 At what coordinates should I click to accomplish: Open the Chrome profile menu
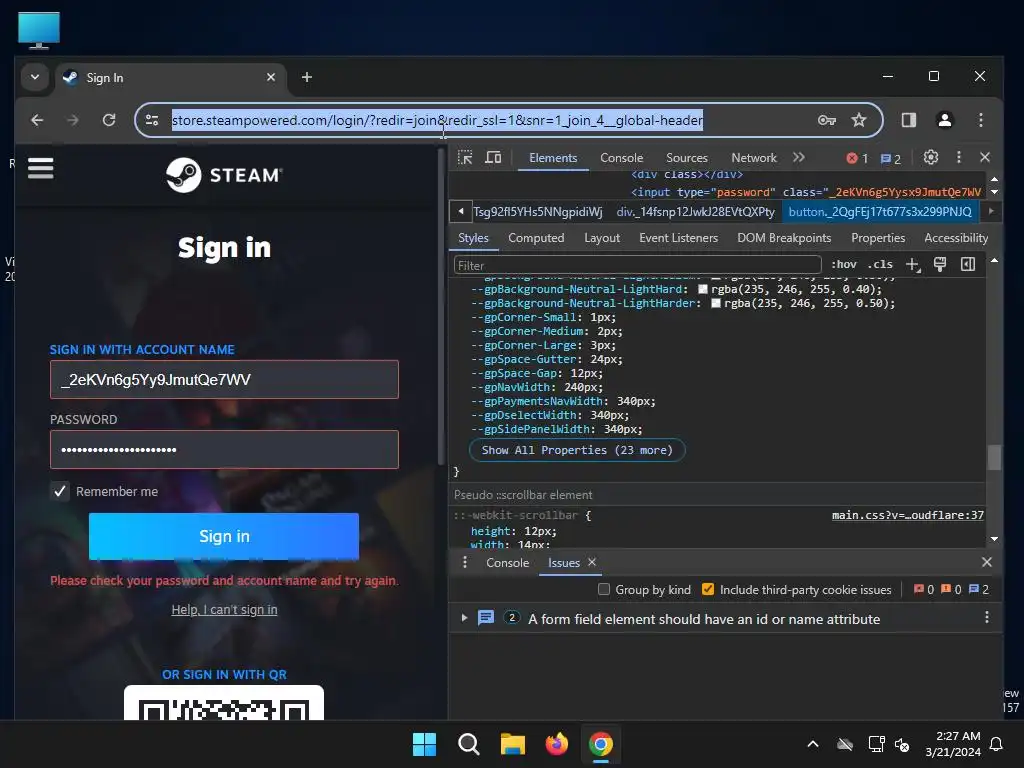(944, 120)
